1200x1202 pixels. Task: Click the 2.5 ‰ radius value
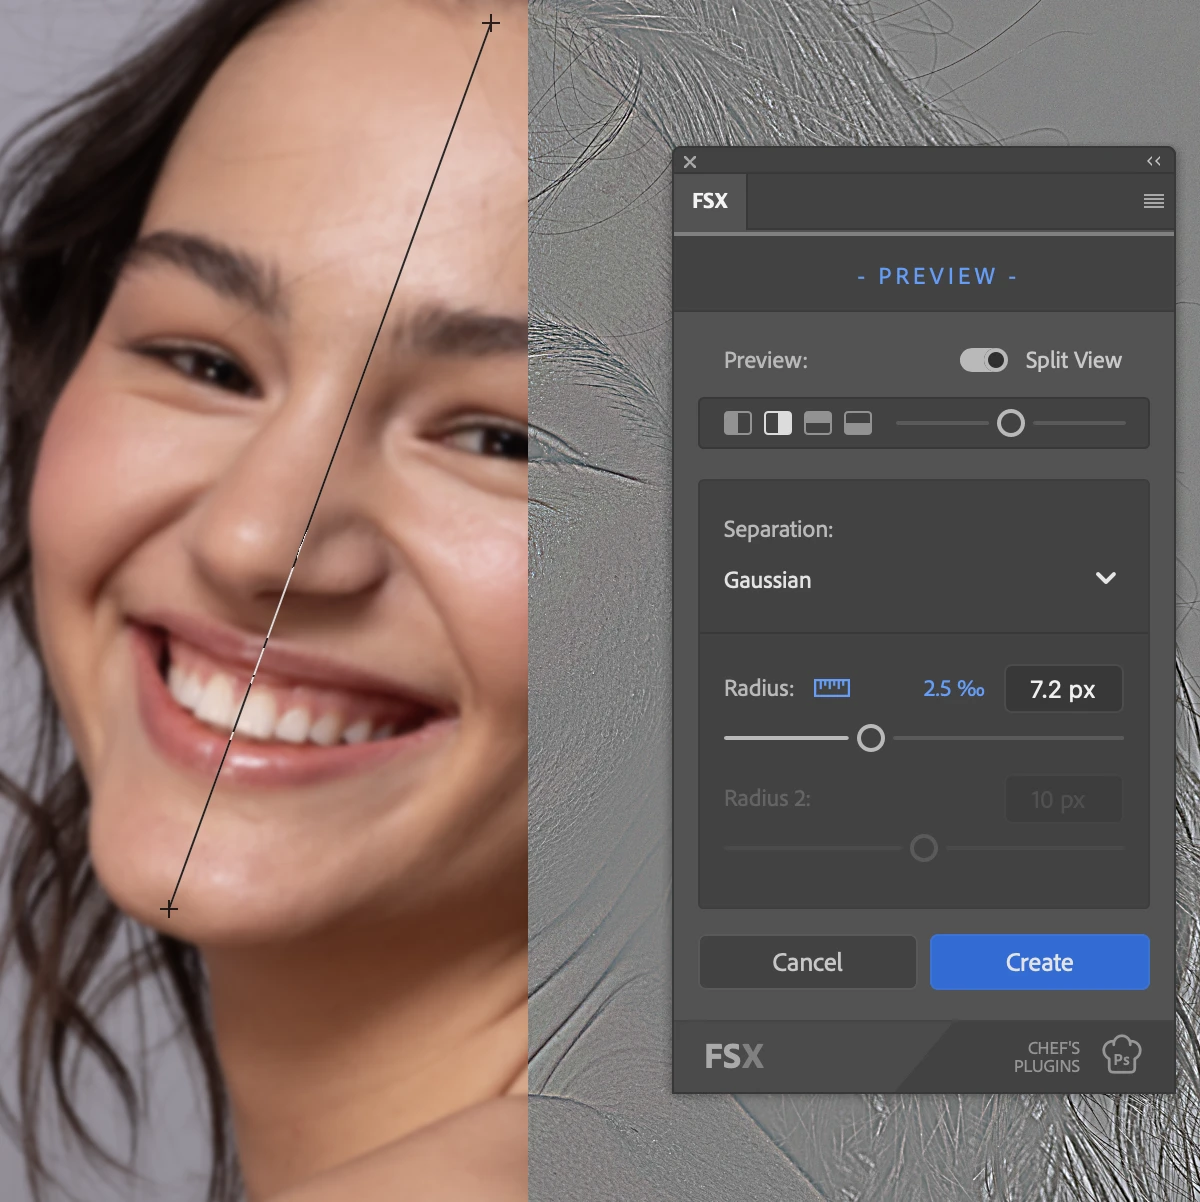(x=954, y=689)
